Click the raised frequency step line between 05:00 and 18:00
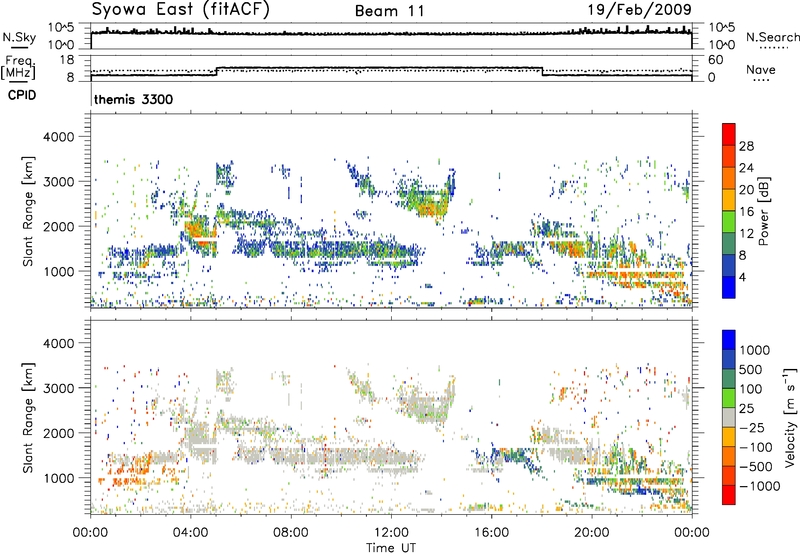This screenshot has height=554, width=800. [380, 67]
